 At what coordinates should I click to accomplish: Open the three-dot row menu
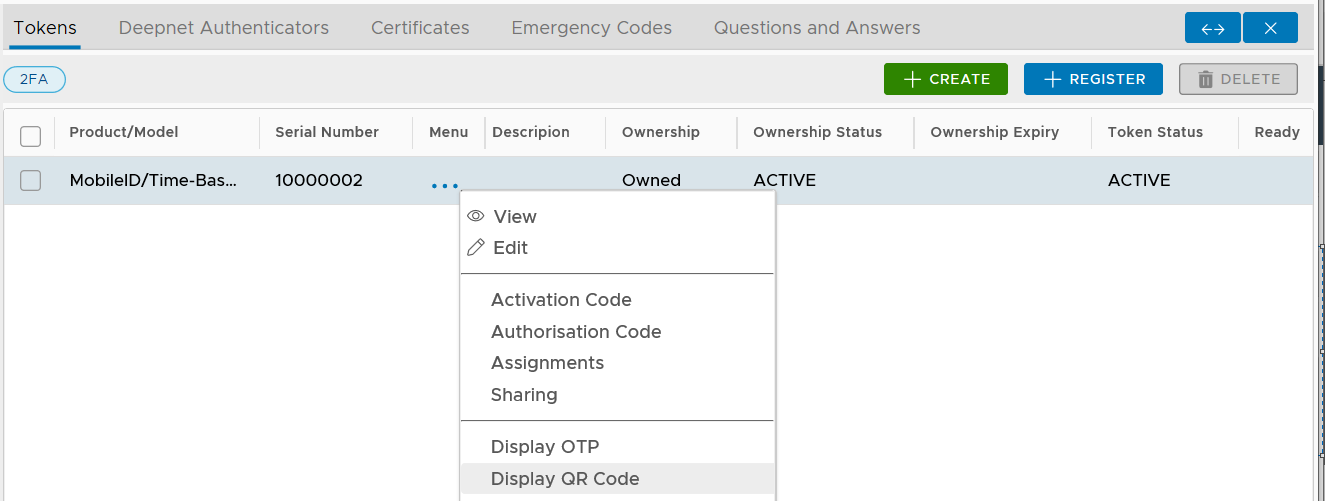445,185
